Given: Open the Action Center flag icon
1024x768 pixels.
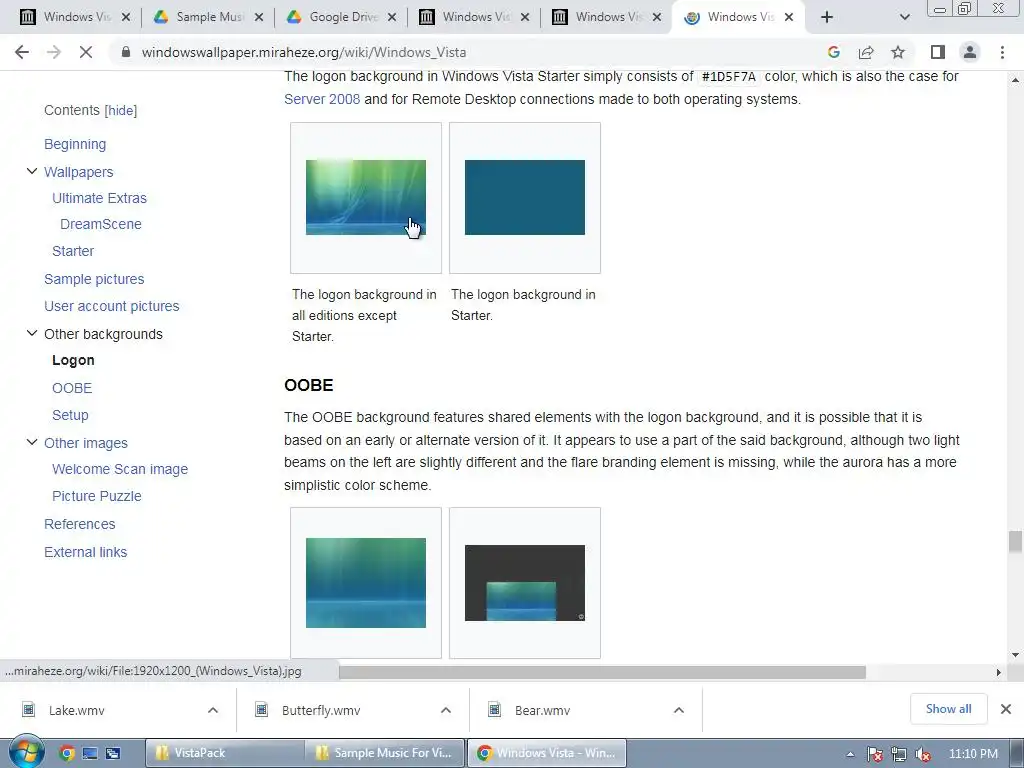Looking at the screenshot, I should 875,754.
